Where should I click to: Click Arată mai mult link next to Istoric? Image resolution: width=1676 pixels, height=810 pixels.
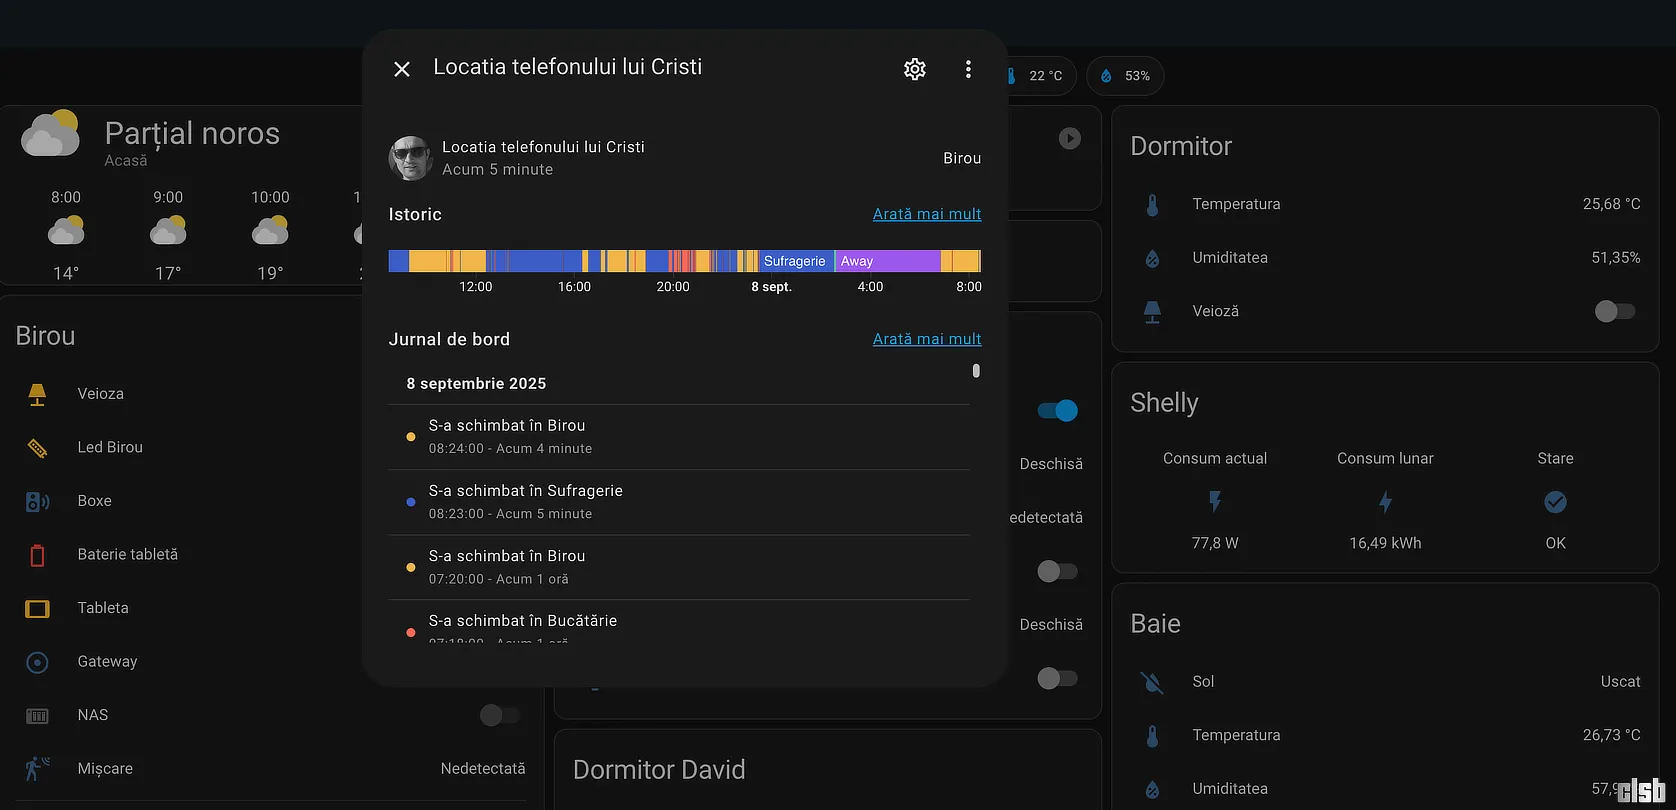(x=927, y=214)
